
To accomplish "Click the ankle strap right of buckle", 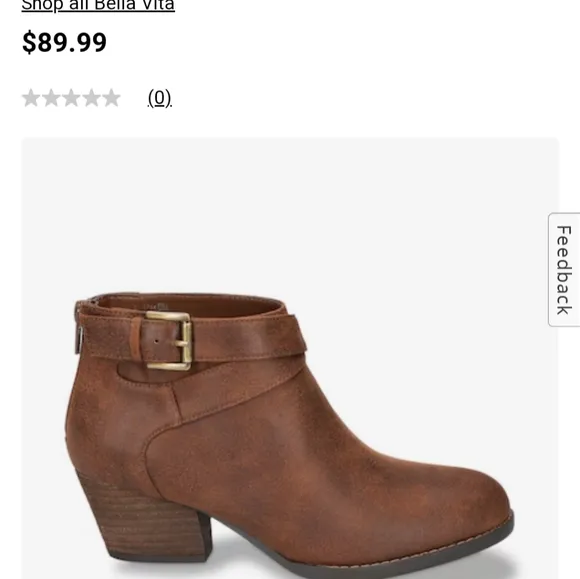I will coord(250,339).
